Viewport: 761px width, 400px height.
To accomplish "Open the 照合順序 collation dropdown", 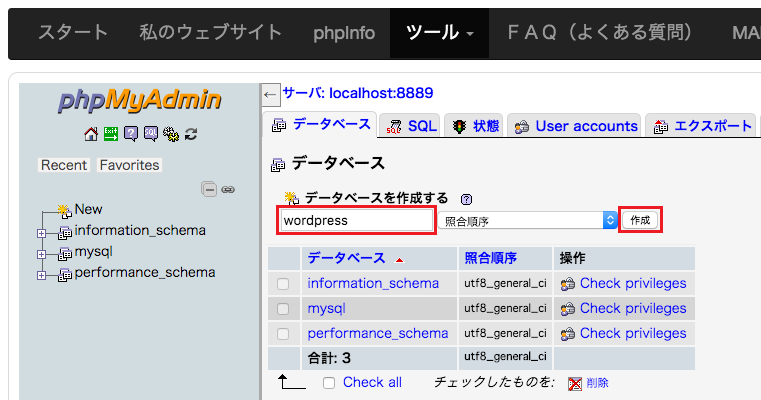I will coord(527,221).
